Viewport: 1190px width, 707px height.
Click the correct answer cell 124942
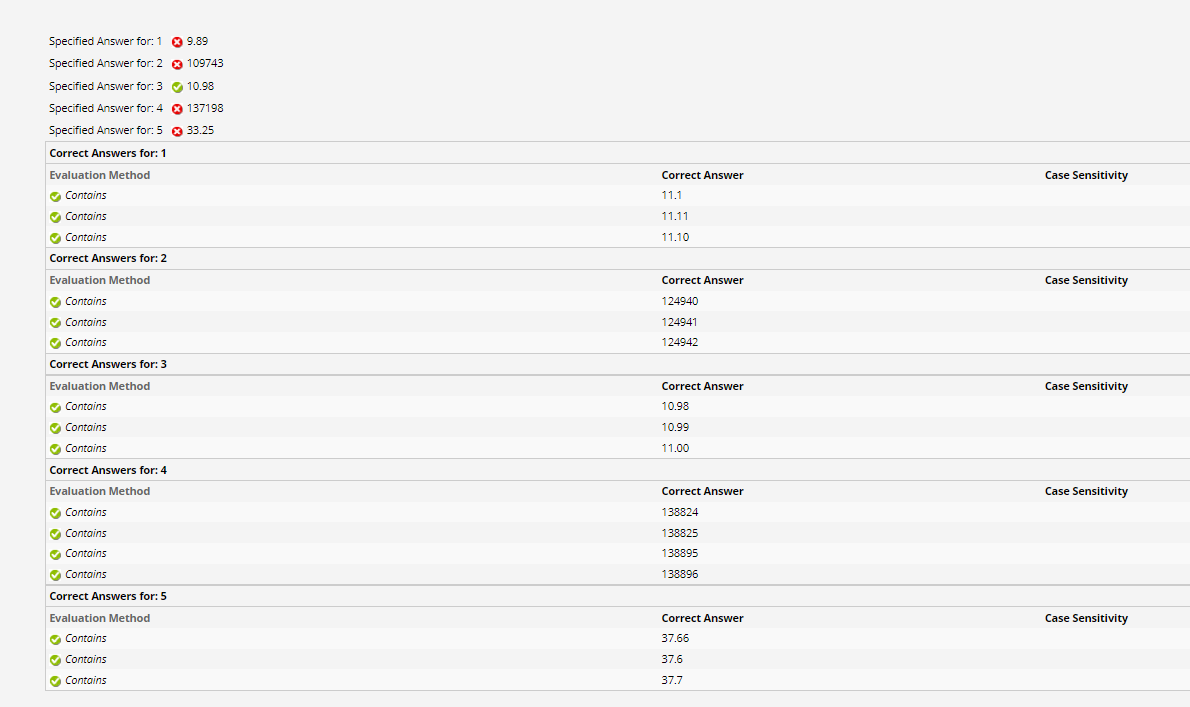(679, 342)
